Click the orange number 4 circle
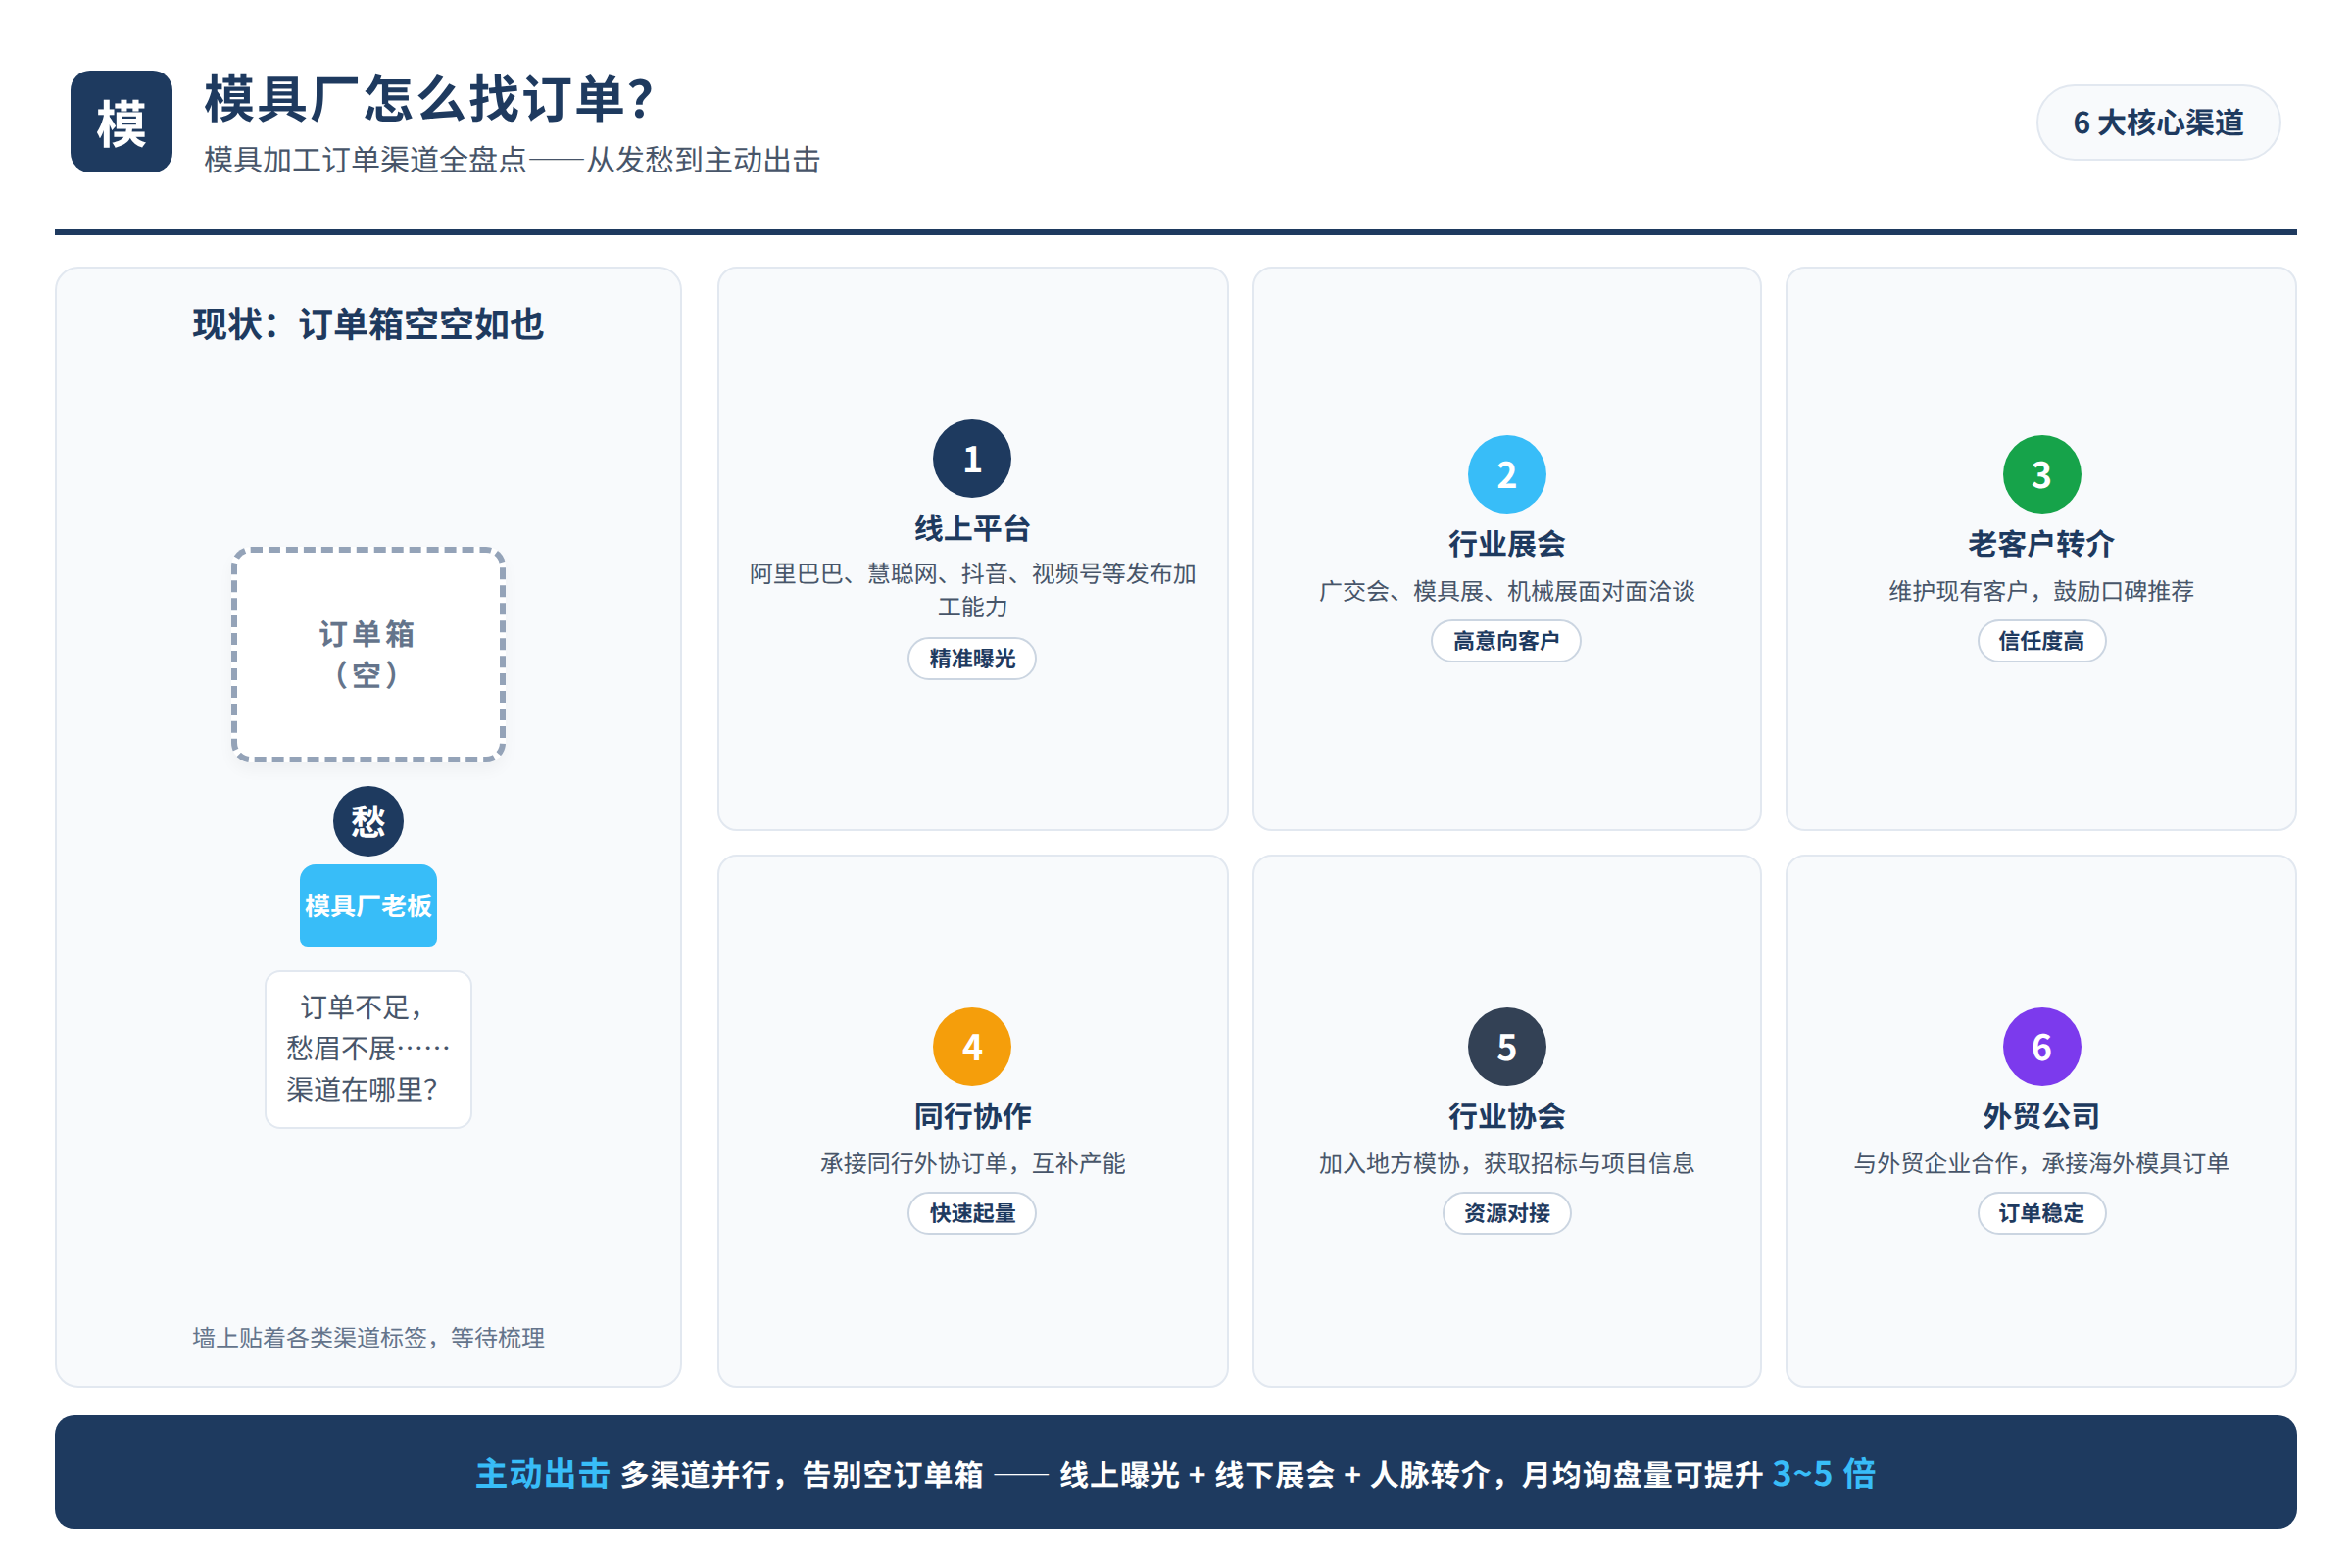This screenshot has height=1568, width=2352. (972, 1046)
